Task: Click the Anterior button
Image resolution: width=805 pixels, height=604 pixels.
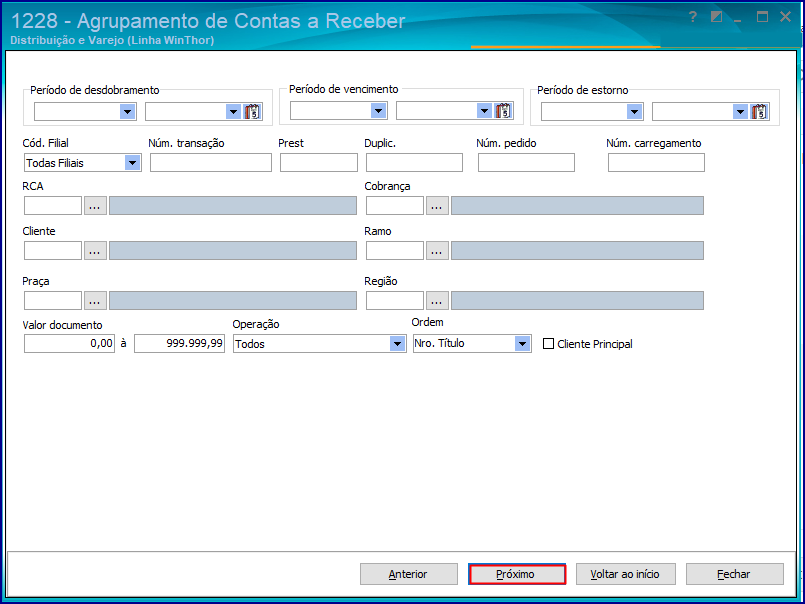Action: pyautogui.click(x=409, y=574)
